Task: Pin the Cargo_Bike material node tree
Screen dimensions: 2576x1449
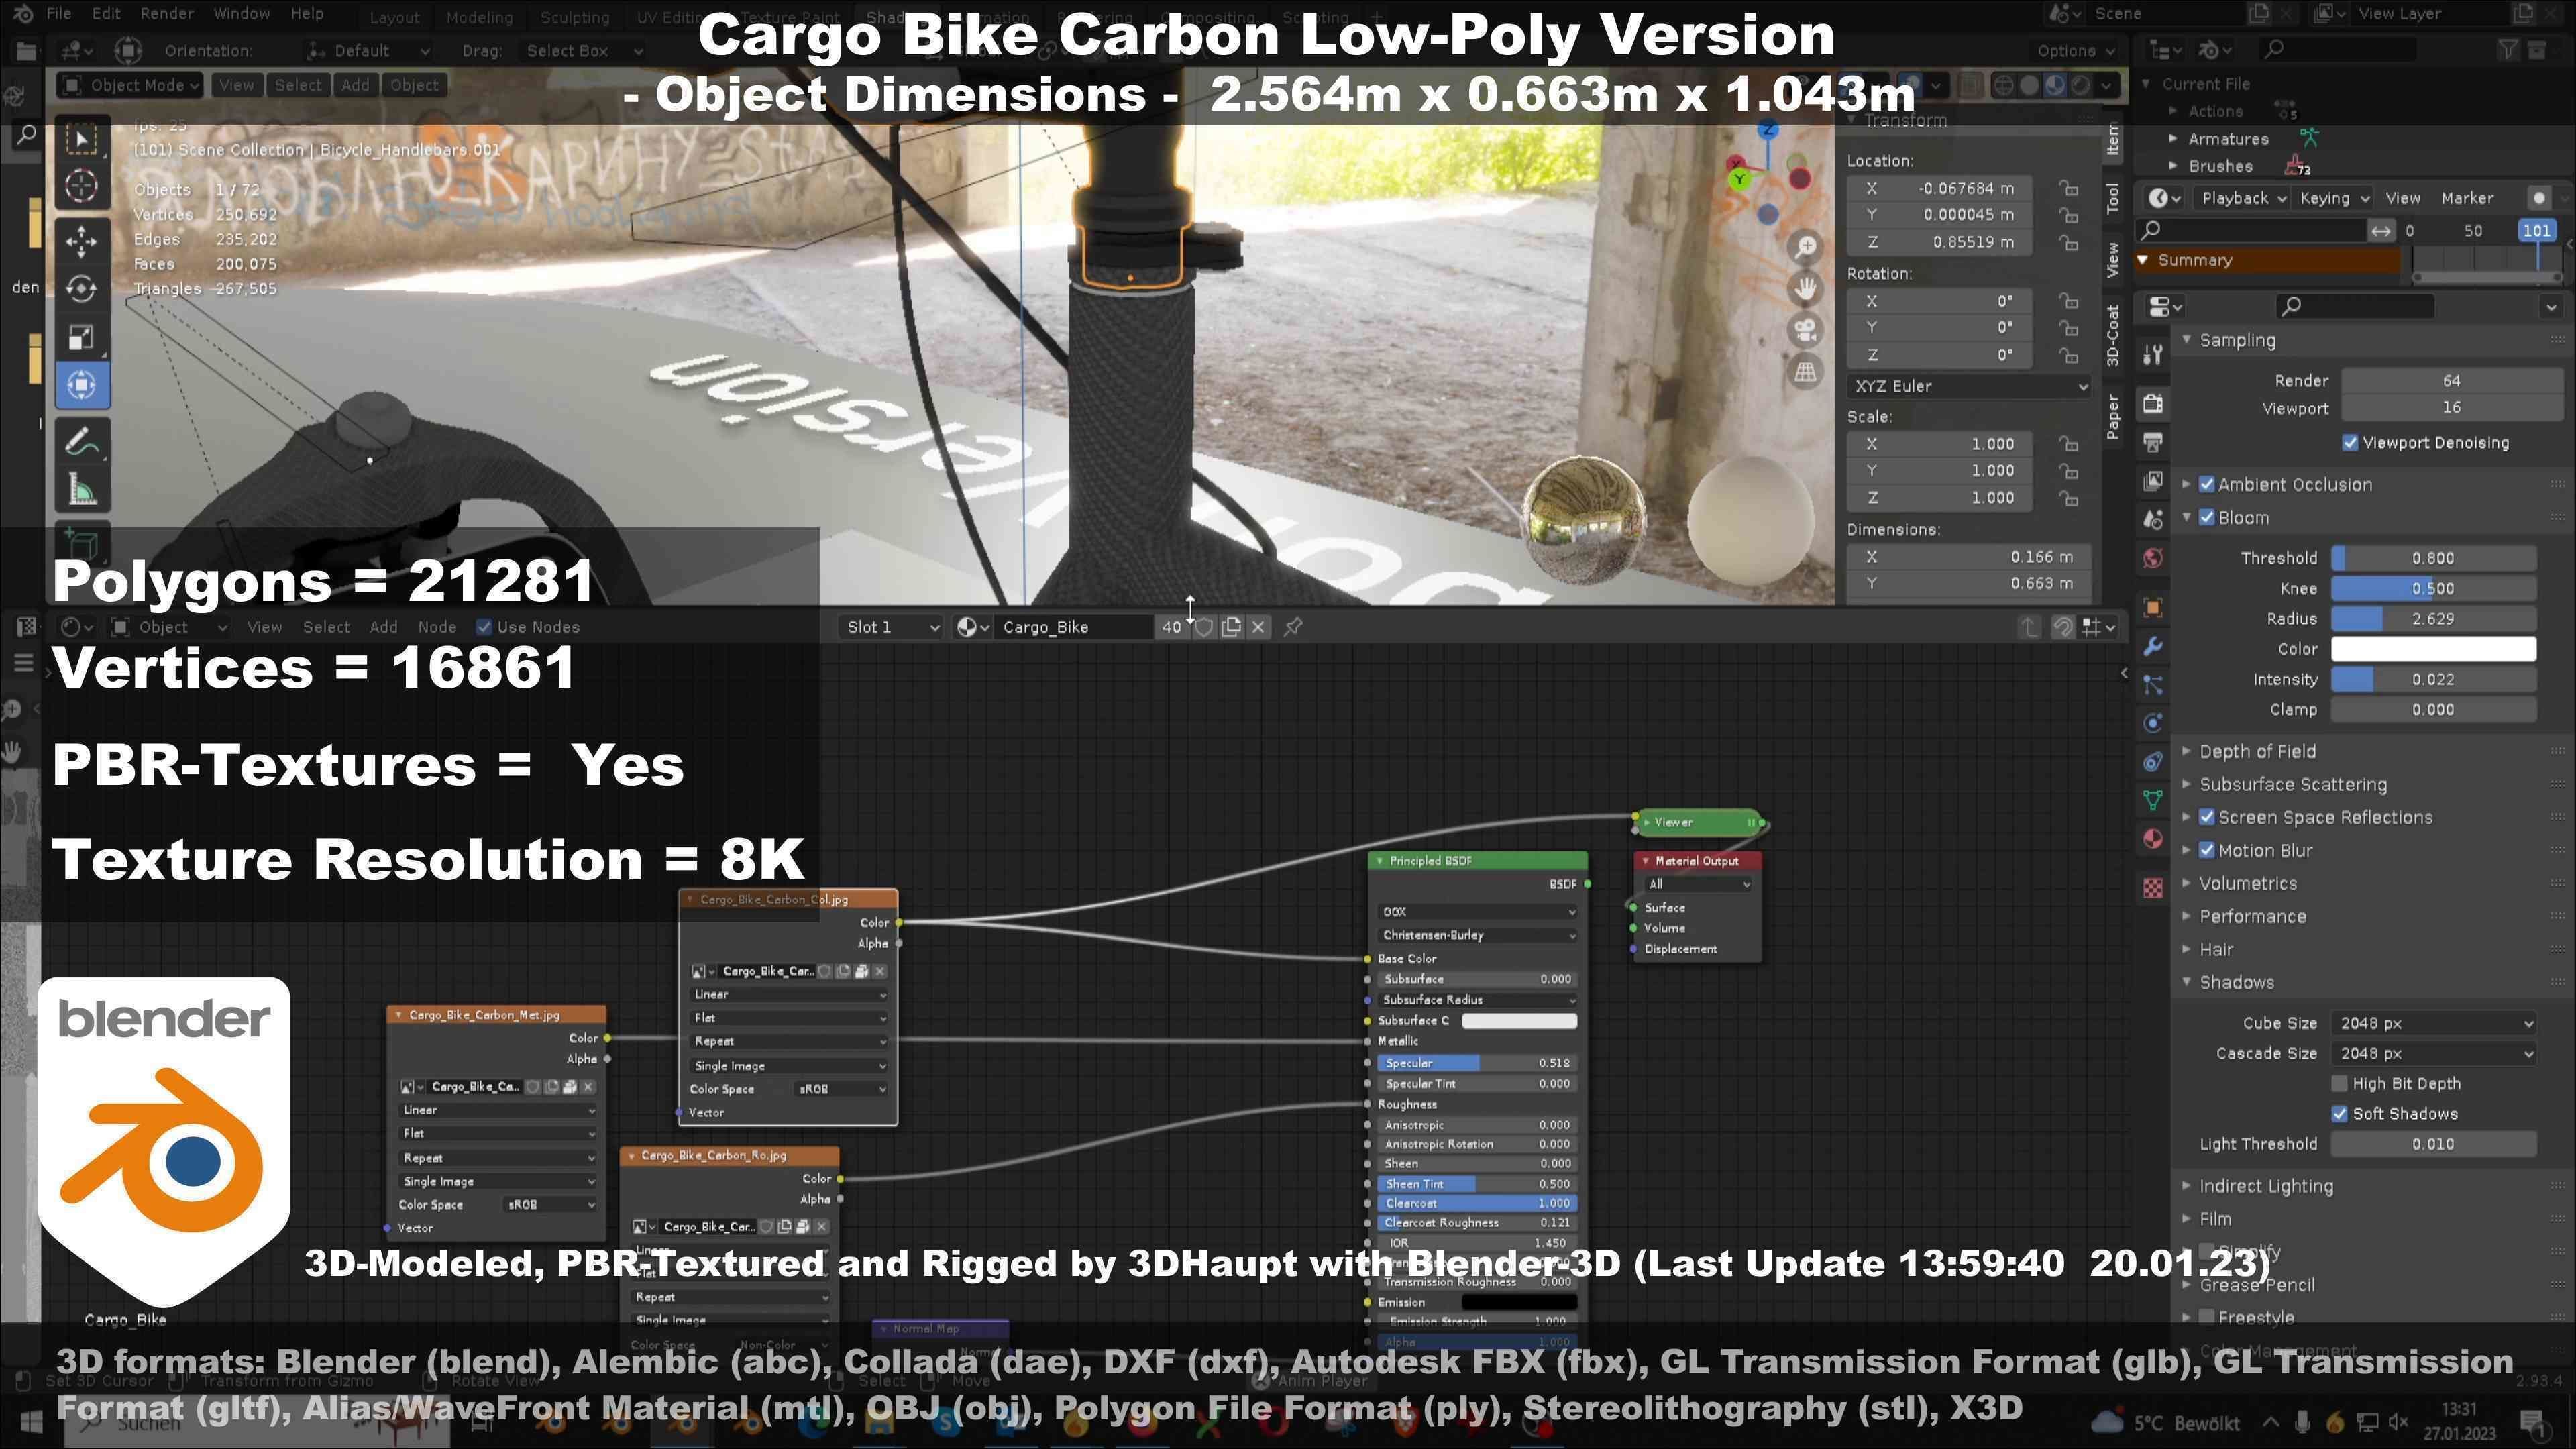Action: (1293, 627)
